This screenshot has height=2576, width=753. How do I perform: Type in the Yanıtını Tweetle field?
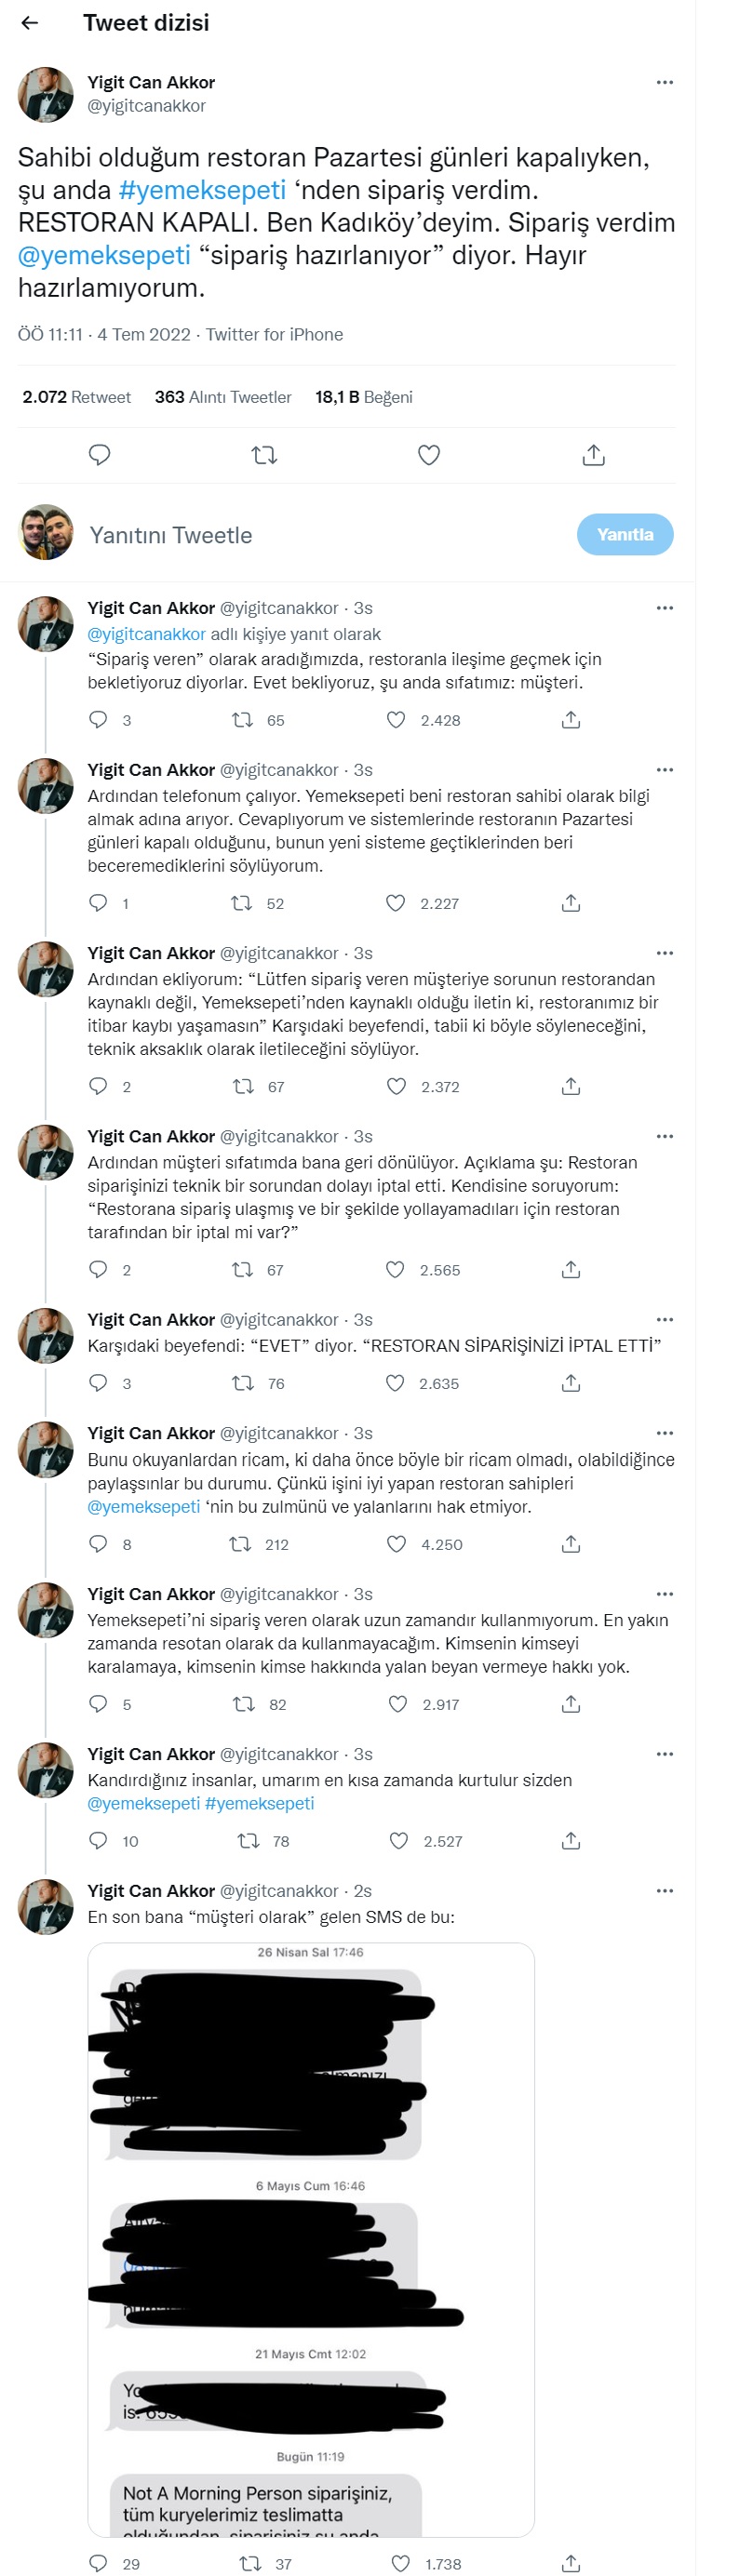(x=300, y=535)
